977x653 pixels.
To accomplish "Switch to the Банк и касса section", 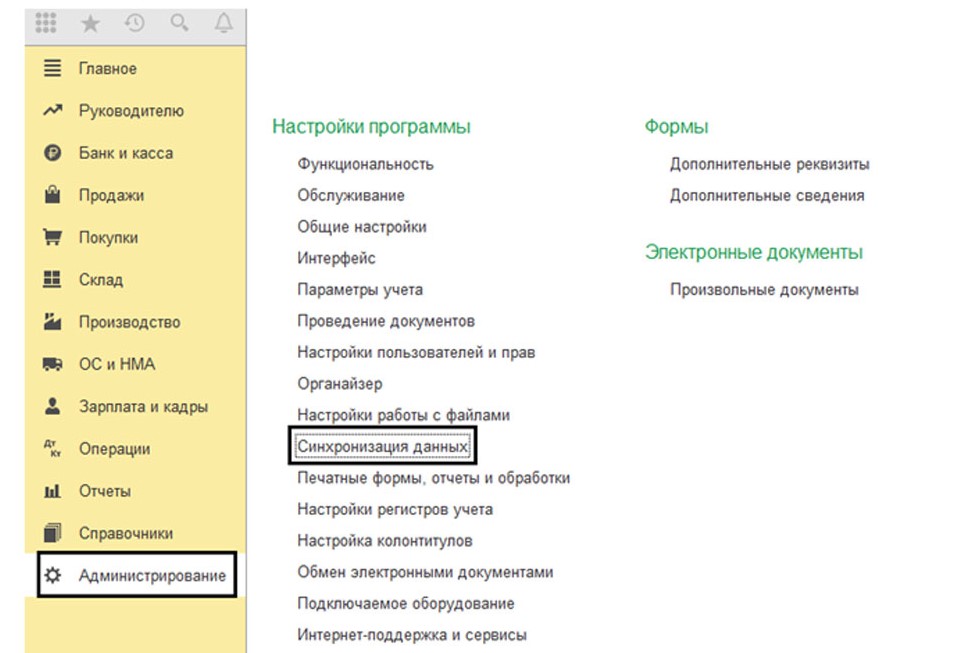I will 125,154.
